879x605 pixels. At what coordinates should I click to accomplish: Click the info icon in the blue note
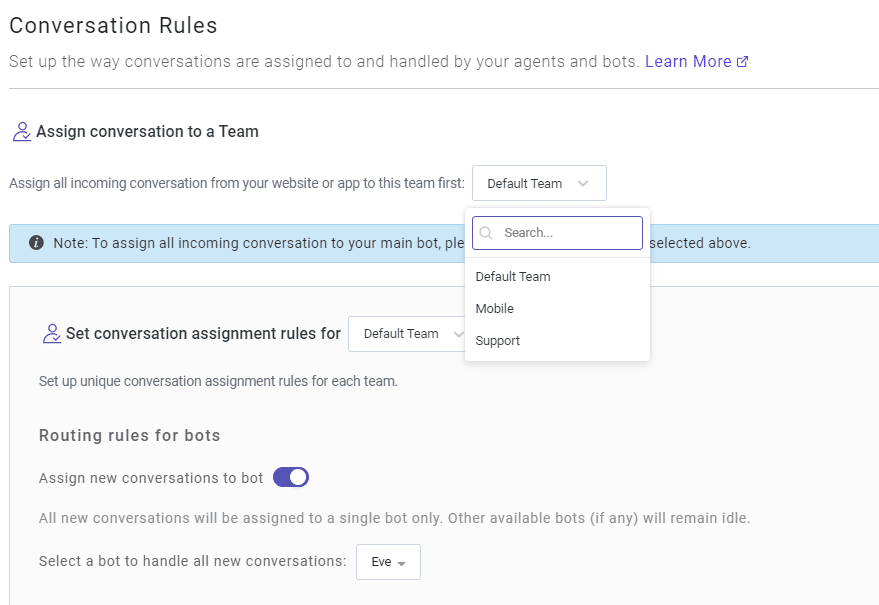pos(36,243)
